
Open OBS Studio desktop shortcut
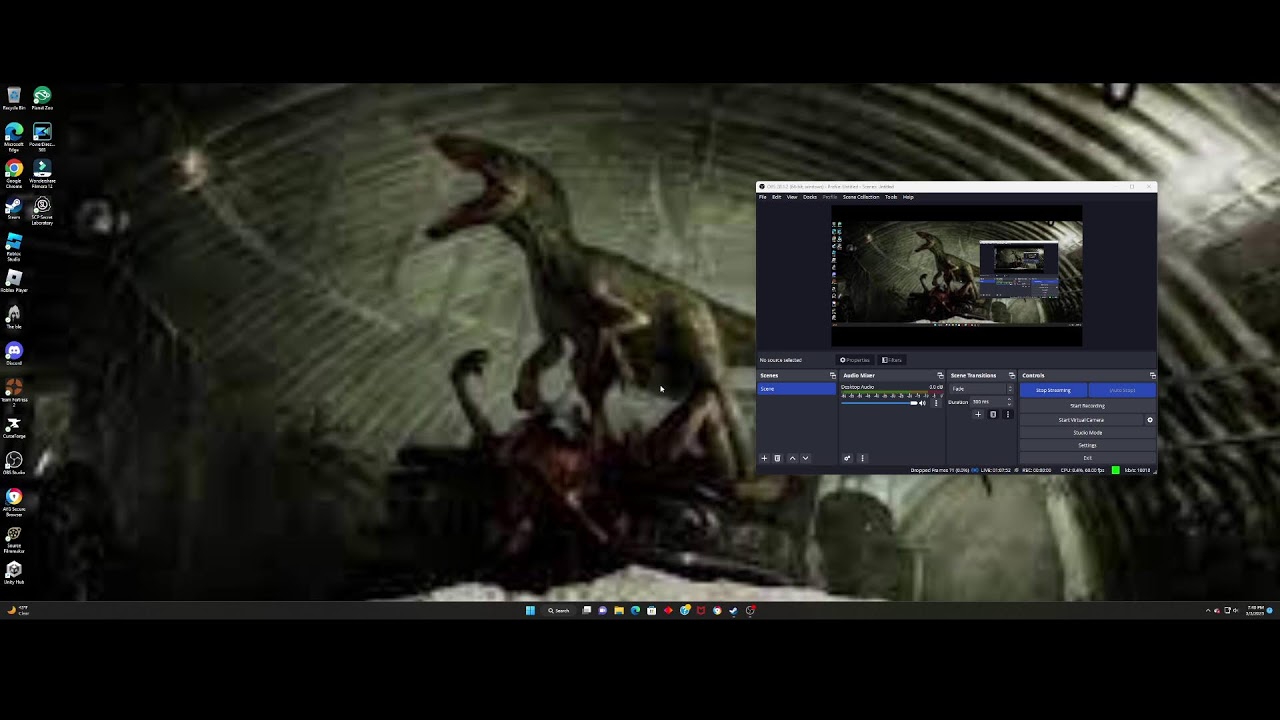[14, 464]
